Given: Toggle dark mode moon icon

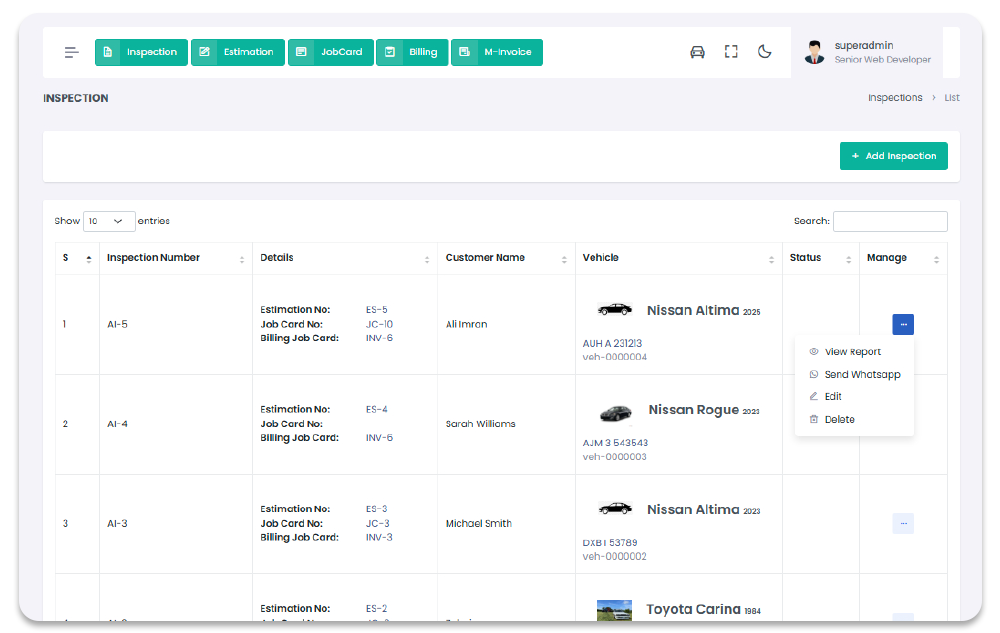Looking at the screenshot, I should (x=765, y=52).
